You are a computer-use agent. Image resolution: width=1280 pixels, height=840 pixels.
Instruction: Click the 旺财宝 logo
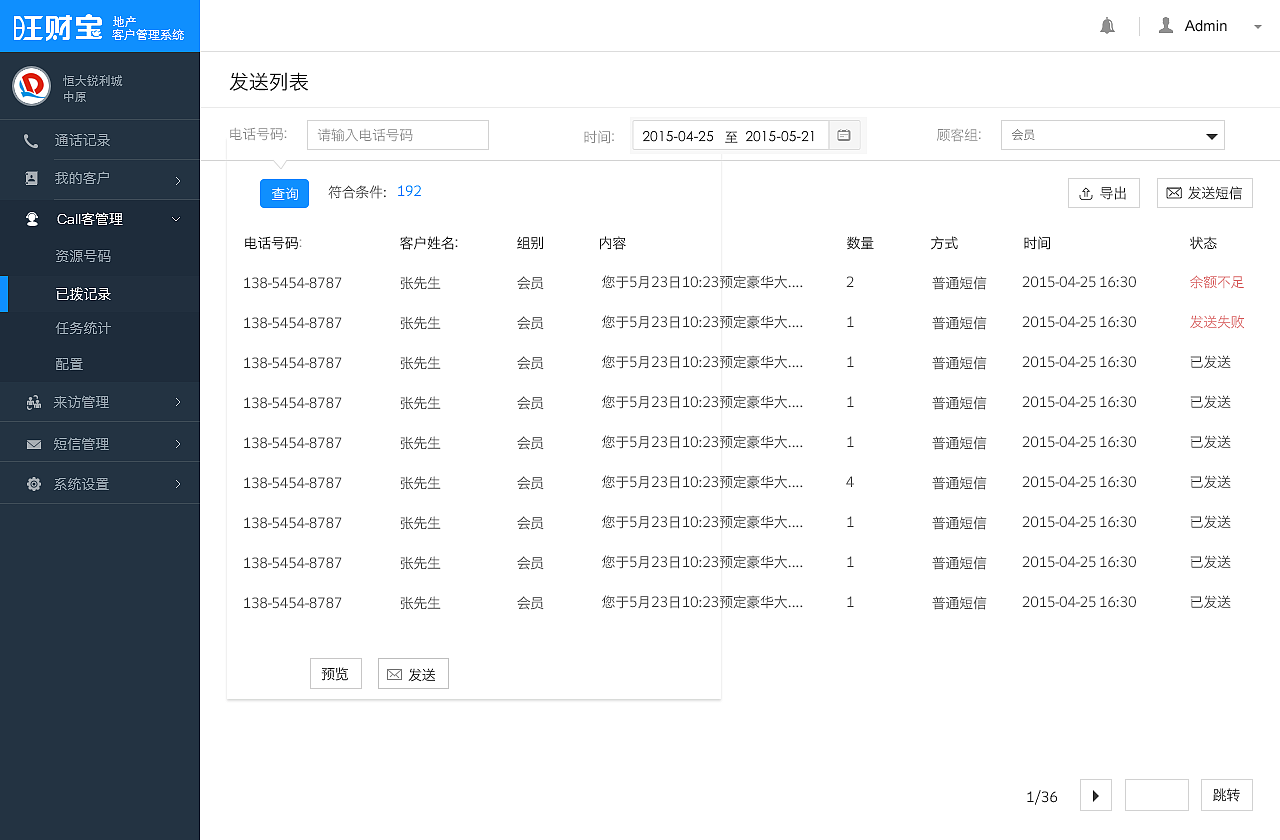pyautogui.click(x=60, y=25)
